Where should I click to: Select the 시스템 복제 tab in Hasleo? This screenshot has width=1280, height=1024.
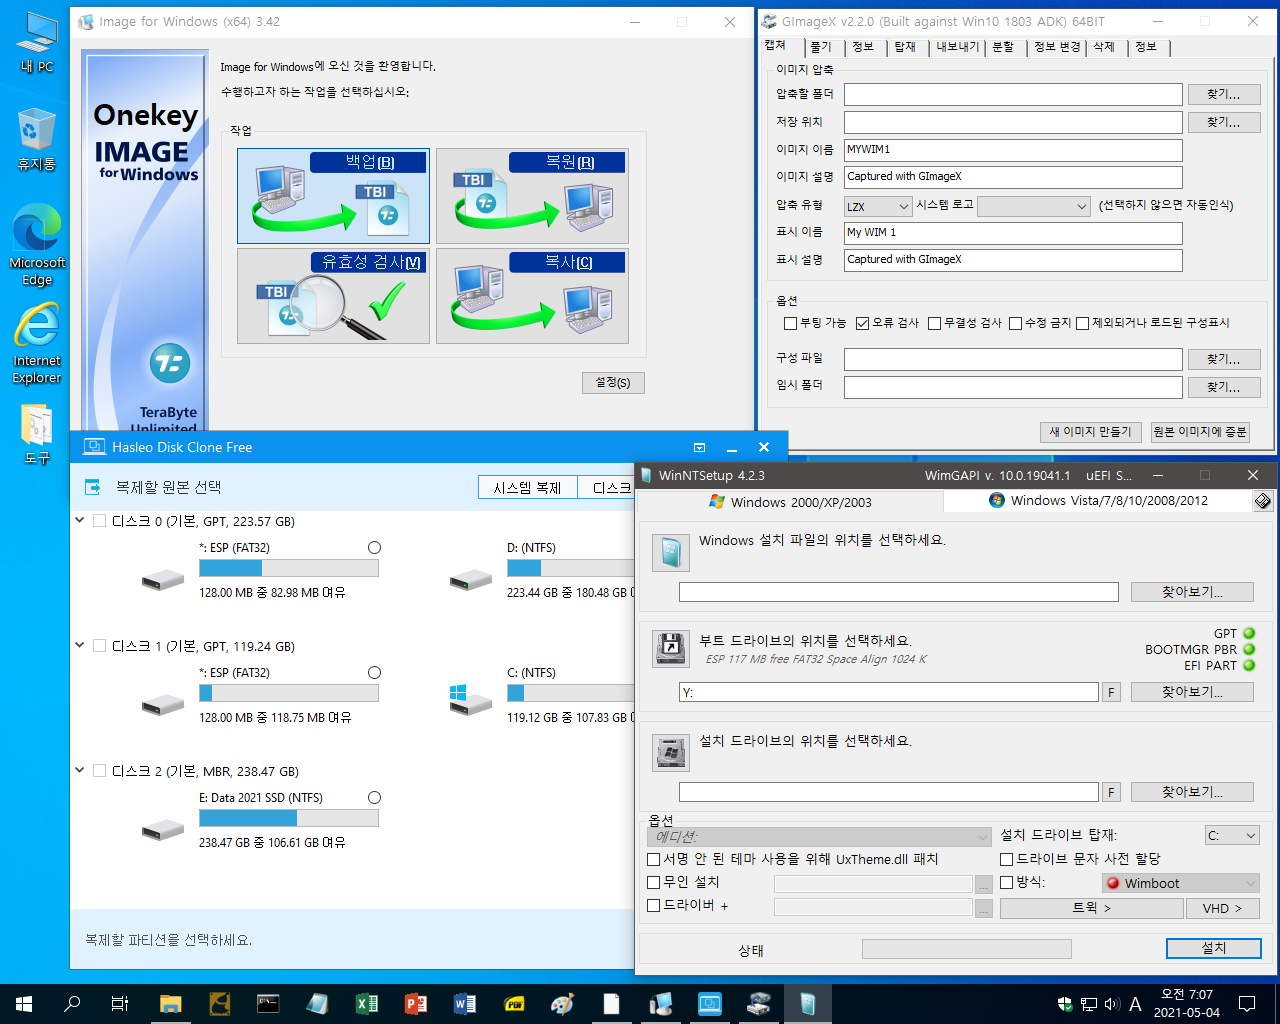(x=527, y=487)
